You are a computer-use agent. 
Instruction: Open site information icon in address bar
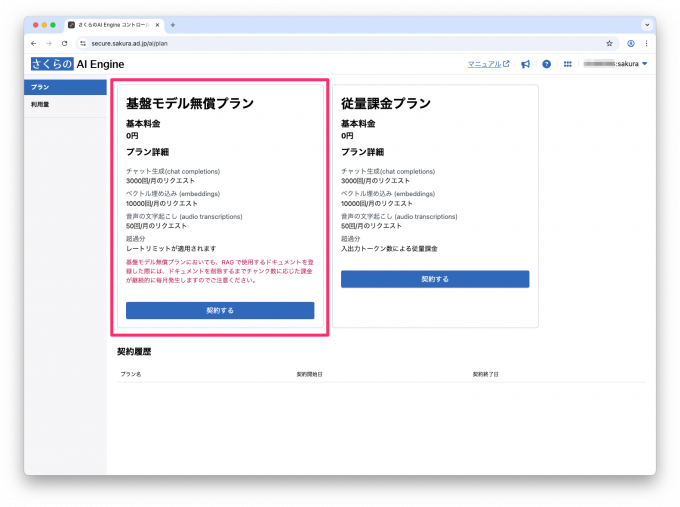tap(83, 43)
